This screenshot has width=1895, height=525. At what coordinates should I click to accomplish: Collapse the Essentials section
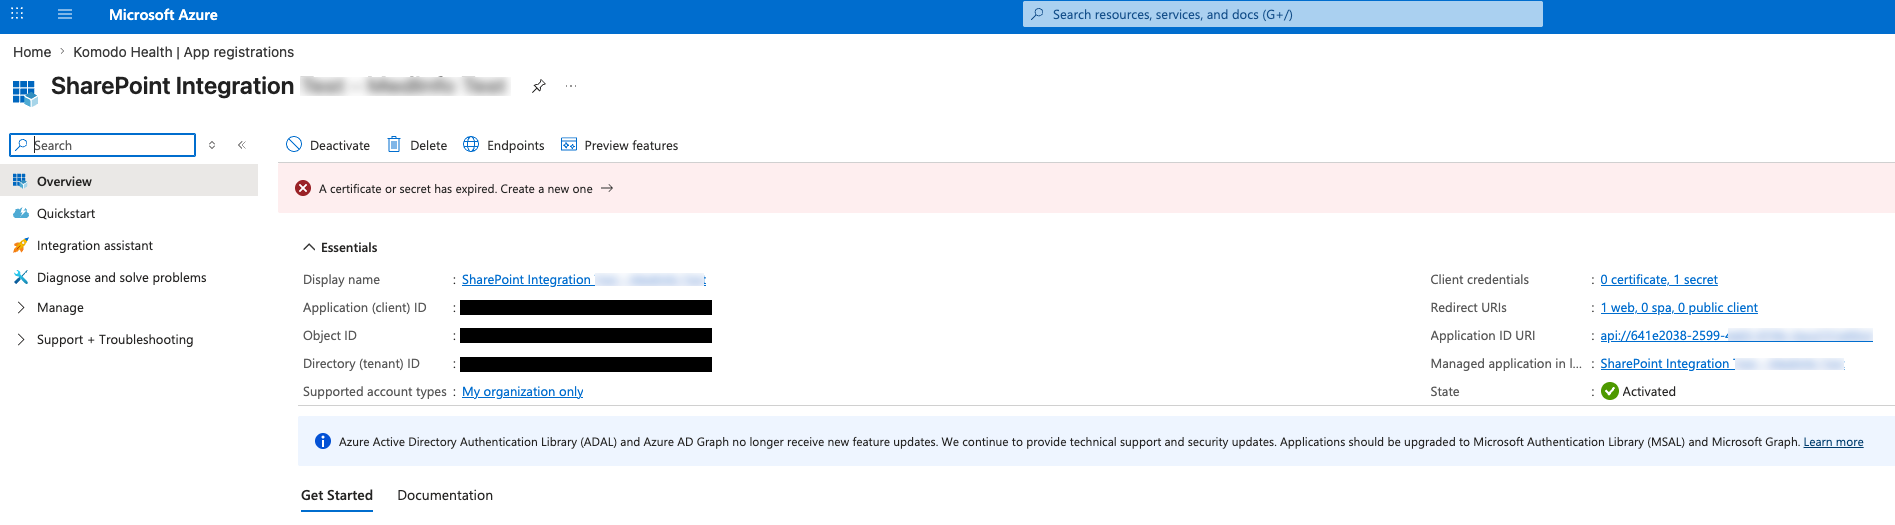tap(340, 247)
